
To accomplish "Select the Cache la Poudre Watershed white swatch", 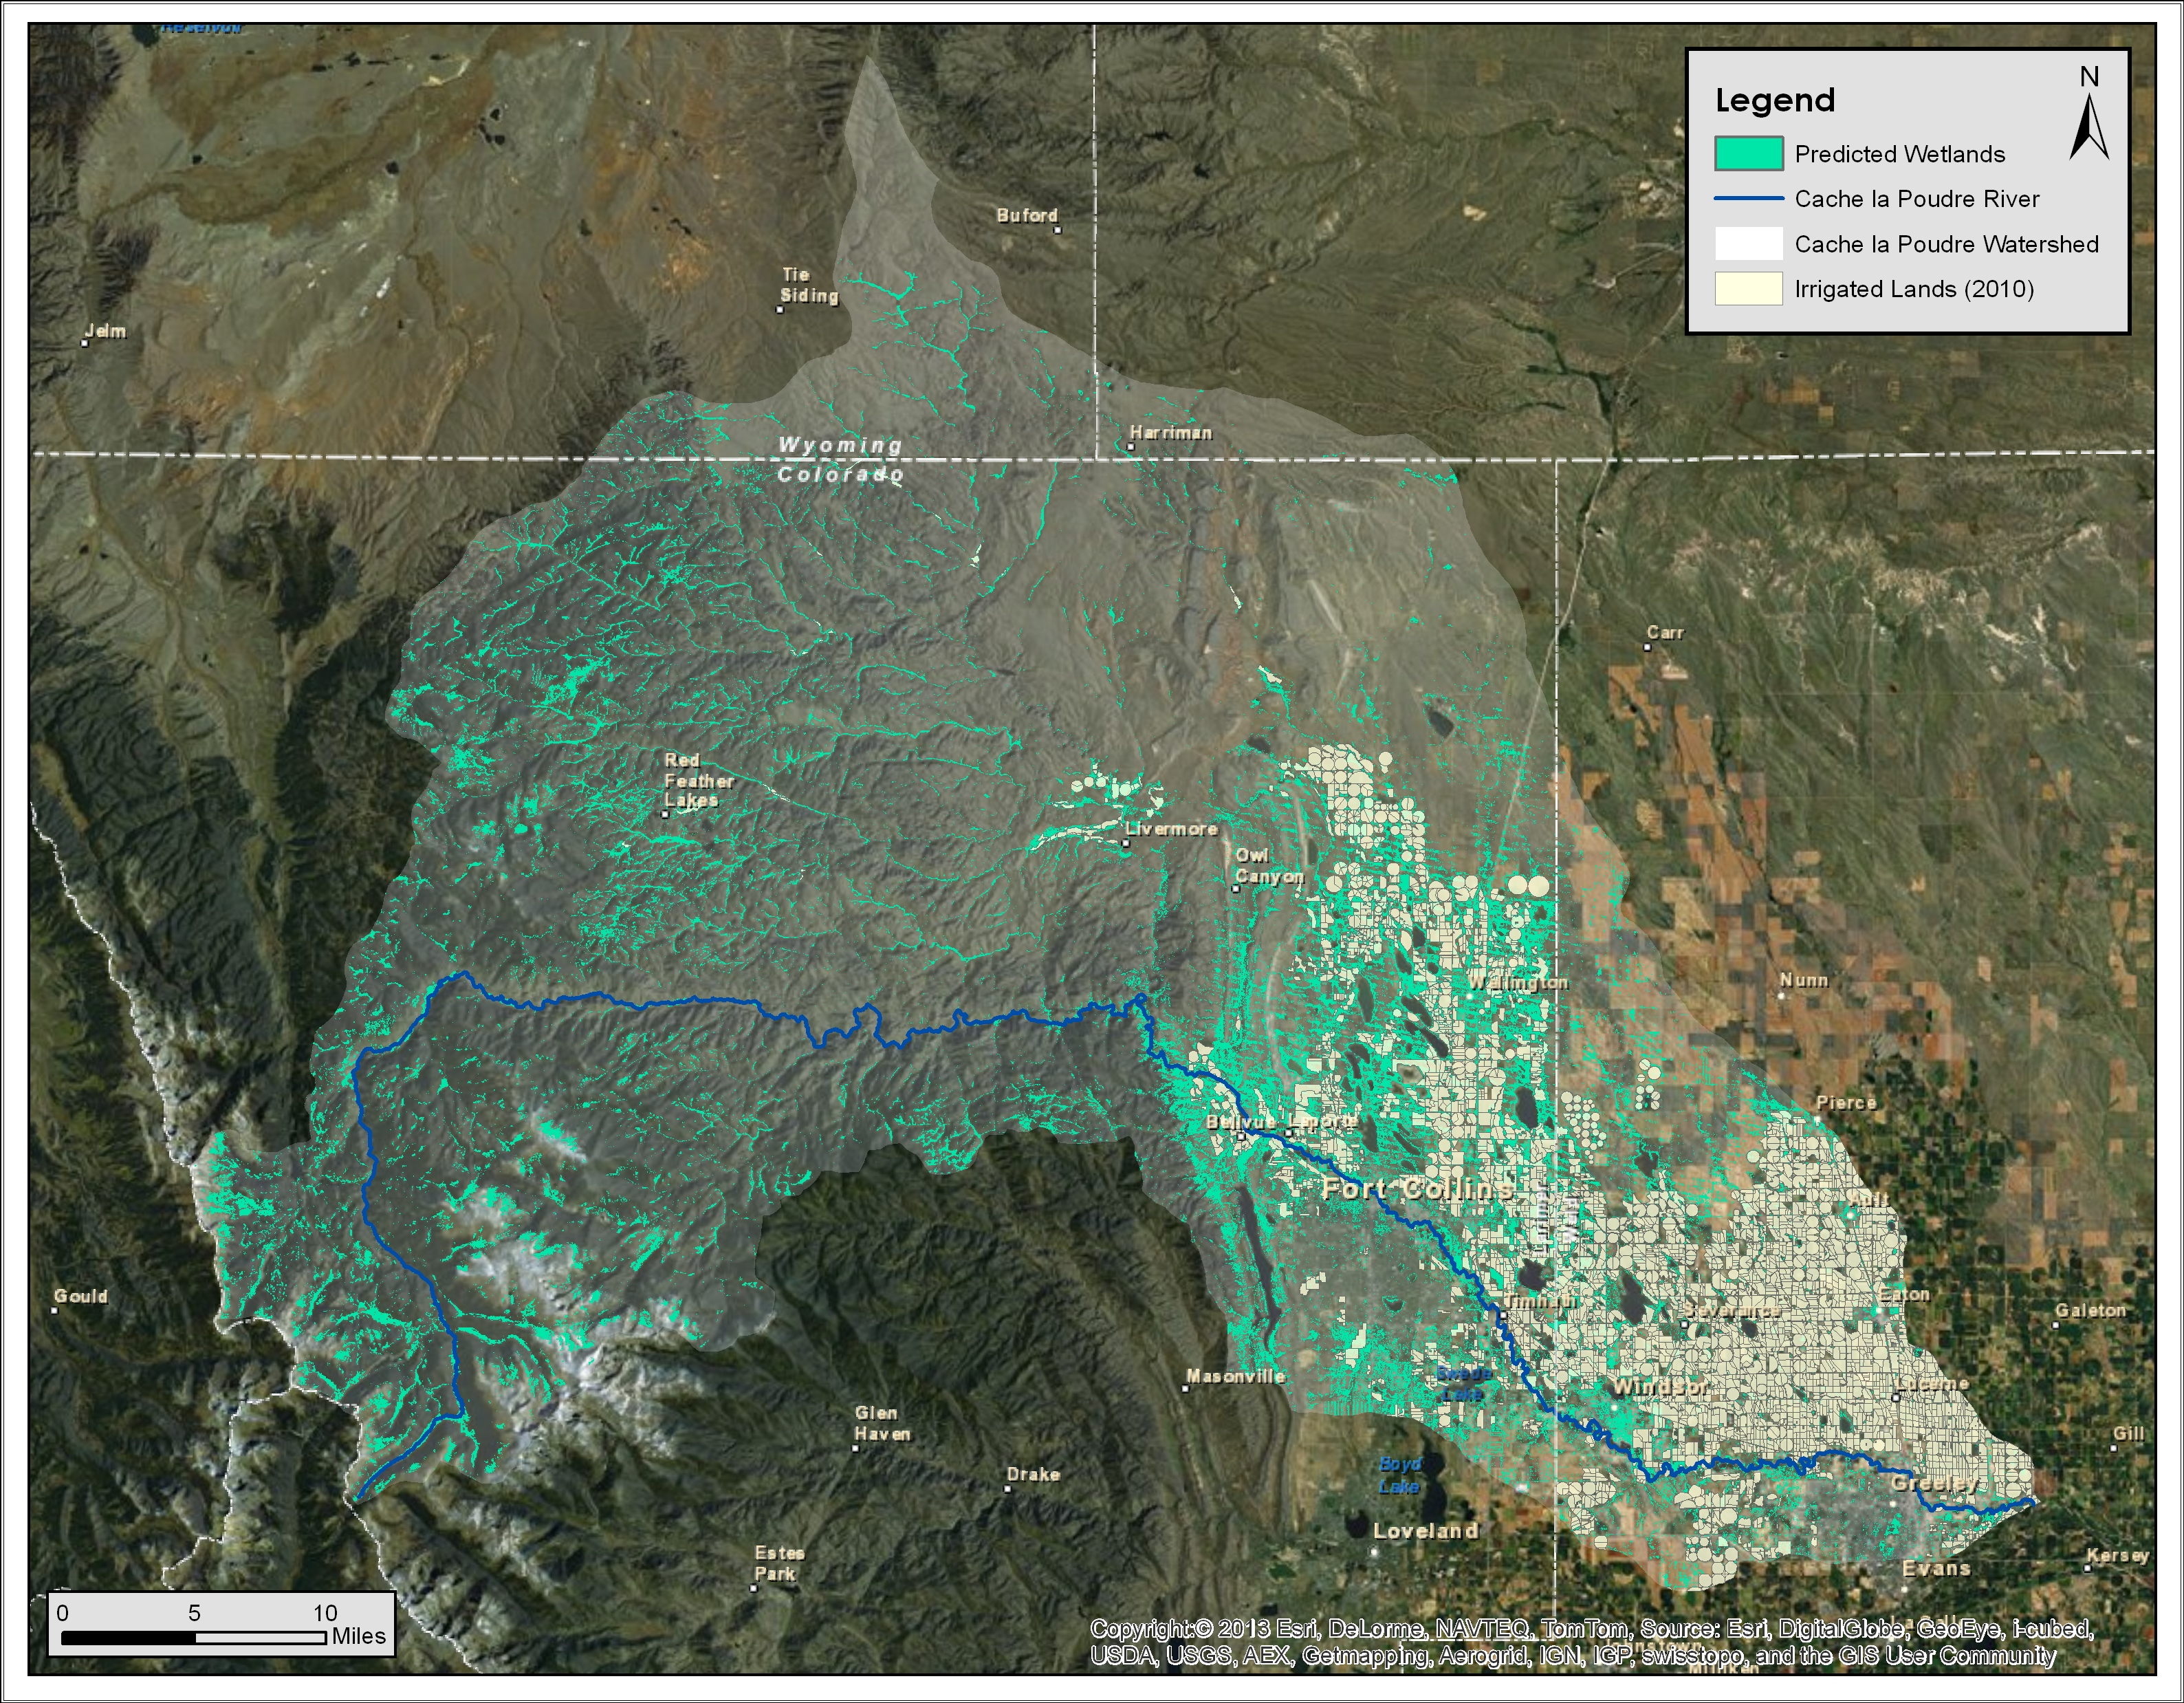I will pos(1748,243).
